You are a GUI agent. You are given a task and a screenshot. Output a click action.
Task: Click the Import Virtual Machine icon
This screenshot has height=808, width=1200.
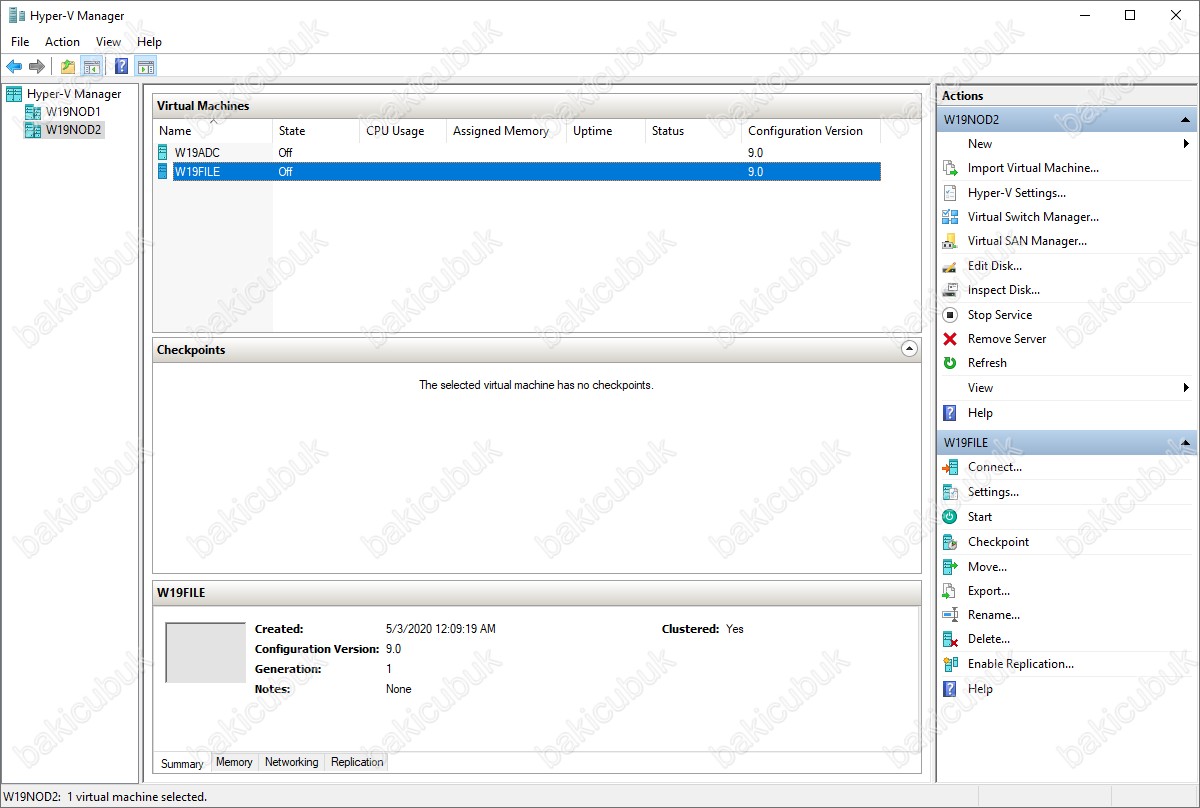[950, 168]
